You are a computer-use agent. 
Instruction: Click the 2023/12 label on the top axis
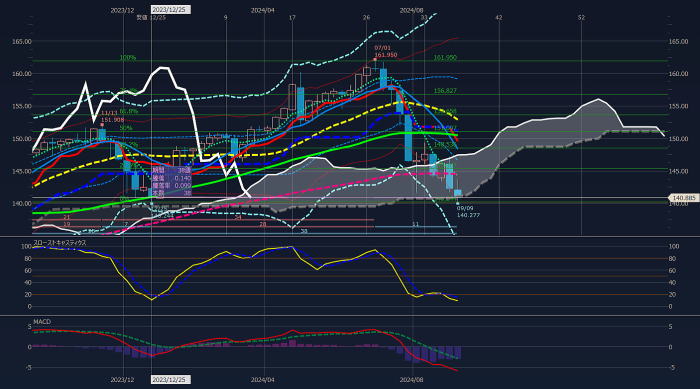click(x=122, y=10)
